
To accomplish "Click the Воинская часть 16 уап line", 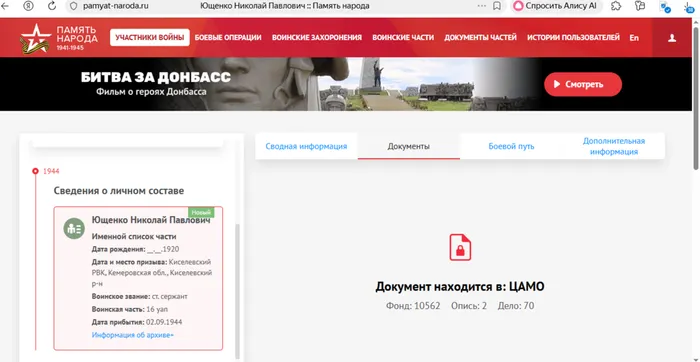I will 129,309.
